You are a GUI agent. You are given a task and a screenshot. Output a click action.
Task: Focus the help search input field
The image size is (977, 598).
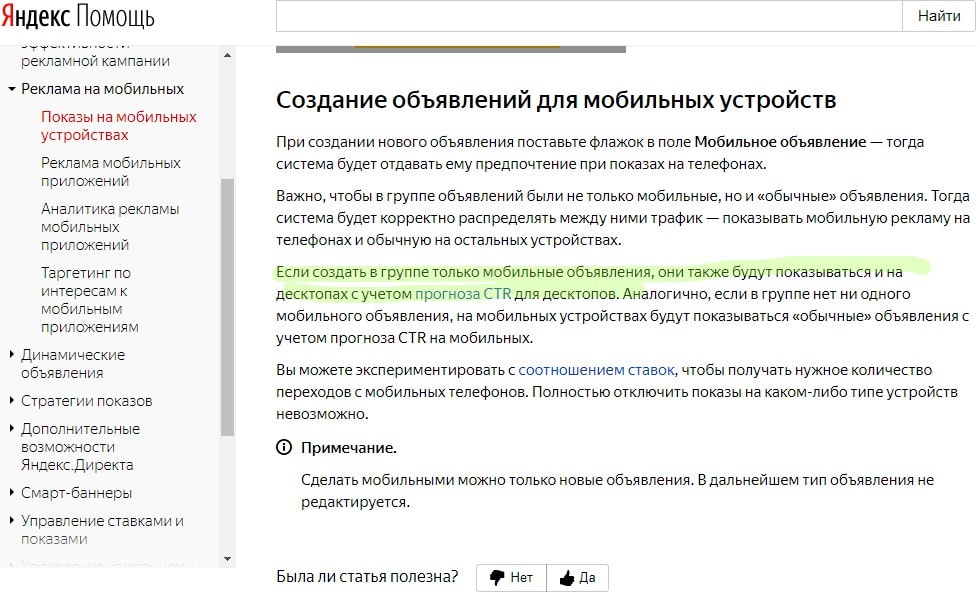click(x=589, y=16)
